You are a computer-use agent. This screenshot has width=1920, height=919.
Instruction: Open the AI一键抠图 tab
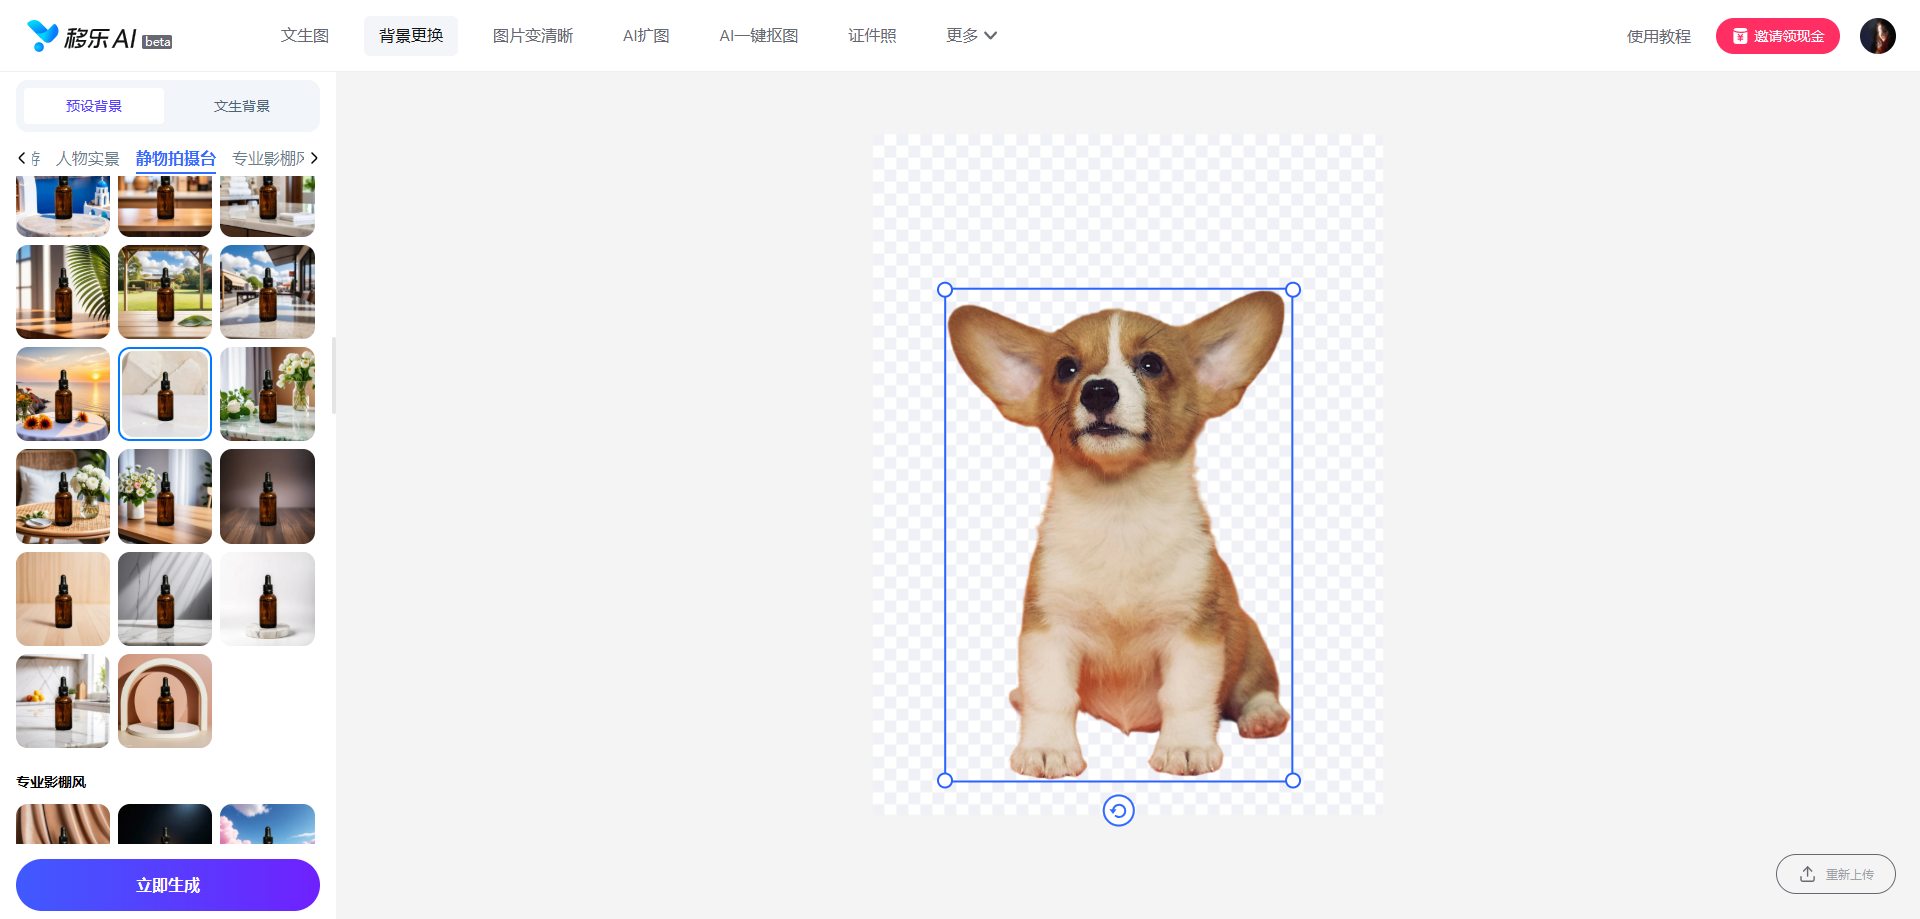tap(758, 36)
